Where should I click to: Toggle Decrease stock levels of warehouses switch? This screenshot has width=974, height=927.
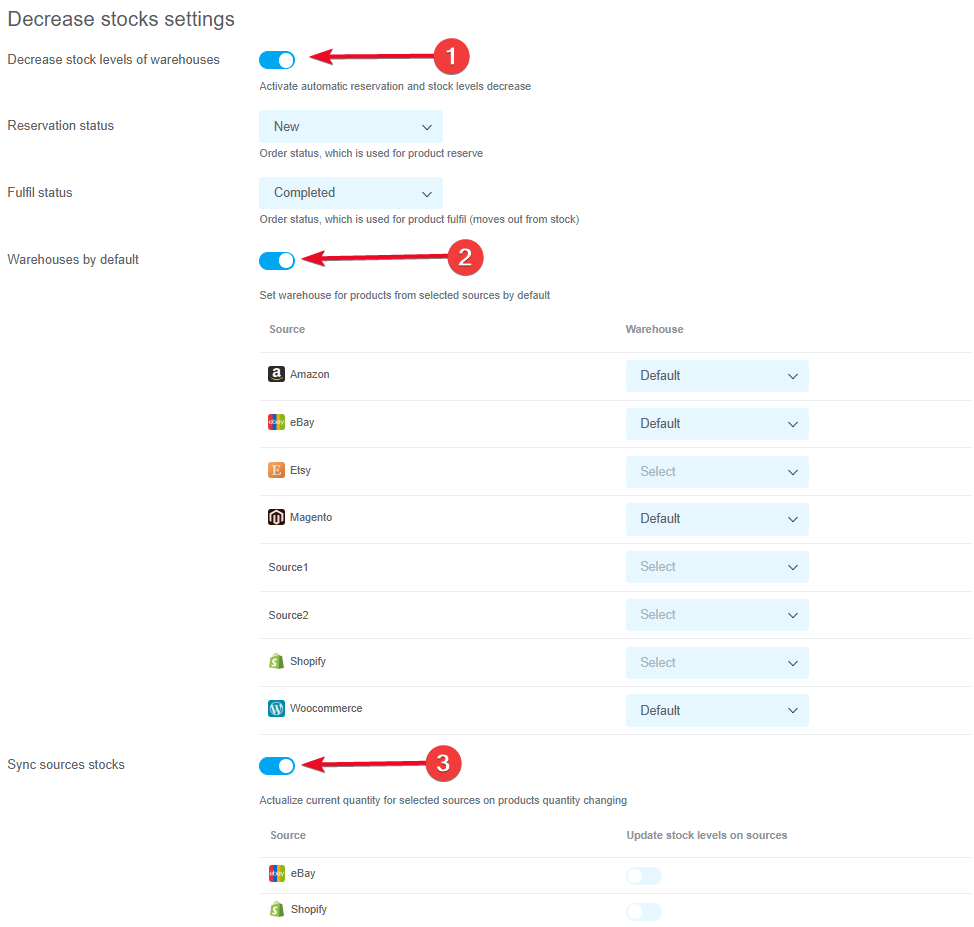tap(277, 60)
